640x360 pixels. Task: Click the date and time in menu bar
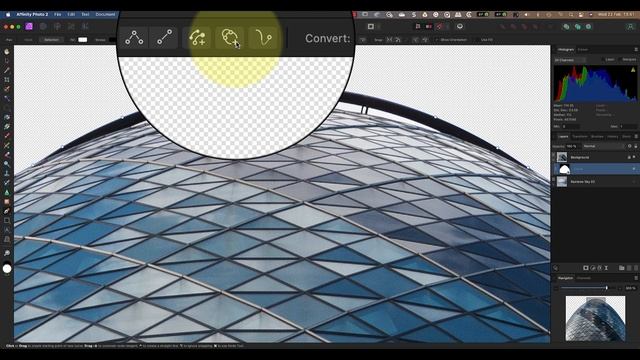pyautogui.click(x=615, y=14)
